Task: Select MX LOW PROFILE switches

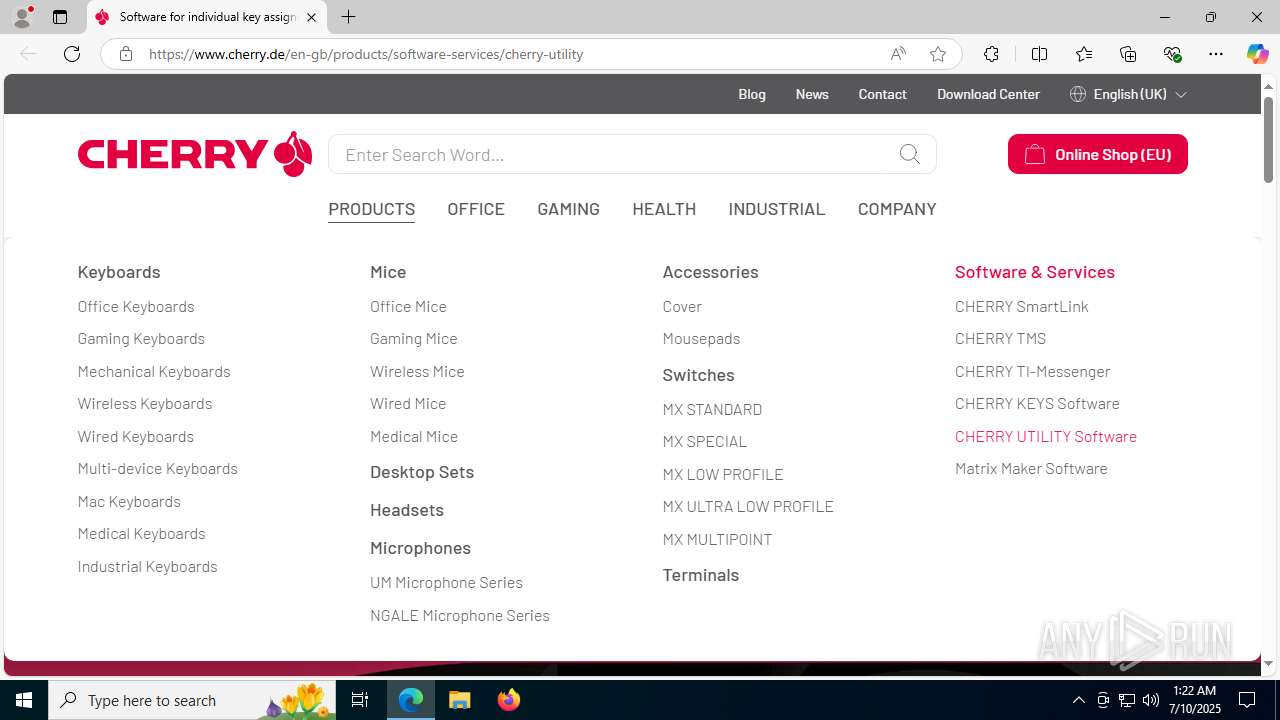Action: pyautogui.click(x=723, y=474)
